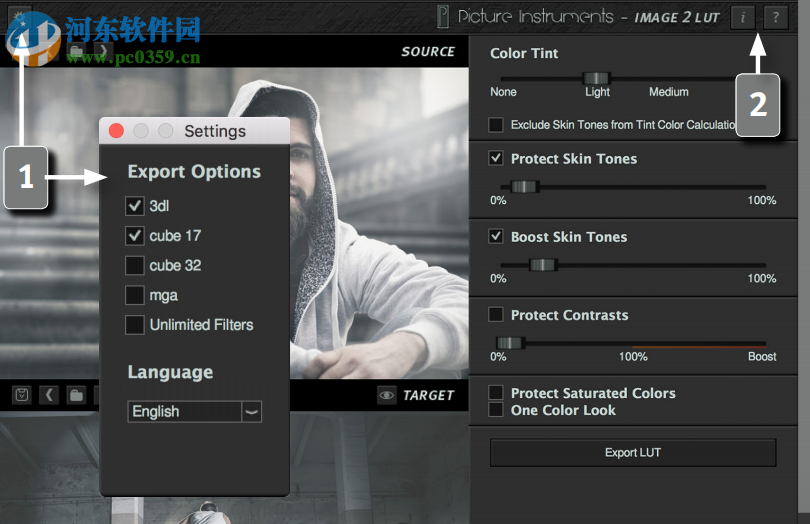Click Boost Skin Tones slider handle
This screenshot has height=524, width=810.
click(543, 265)
